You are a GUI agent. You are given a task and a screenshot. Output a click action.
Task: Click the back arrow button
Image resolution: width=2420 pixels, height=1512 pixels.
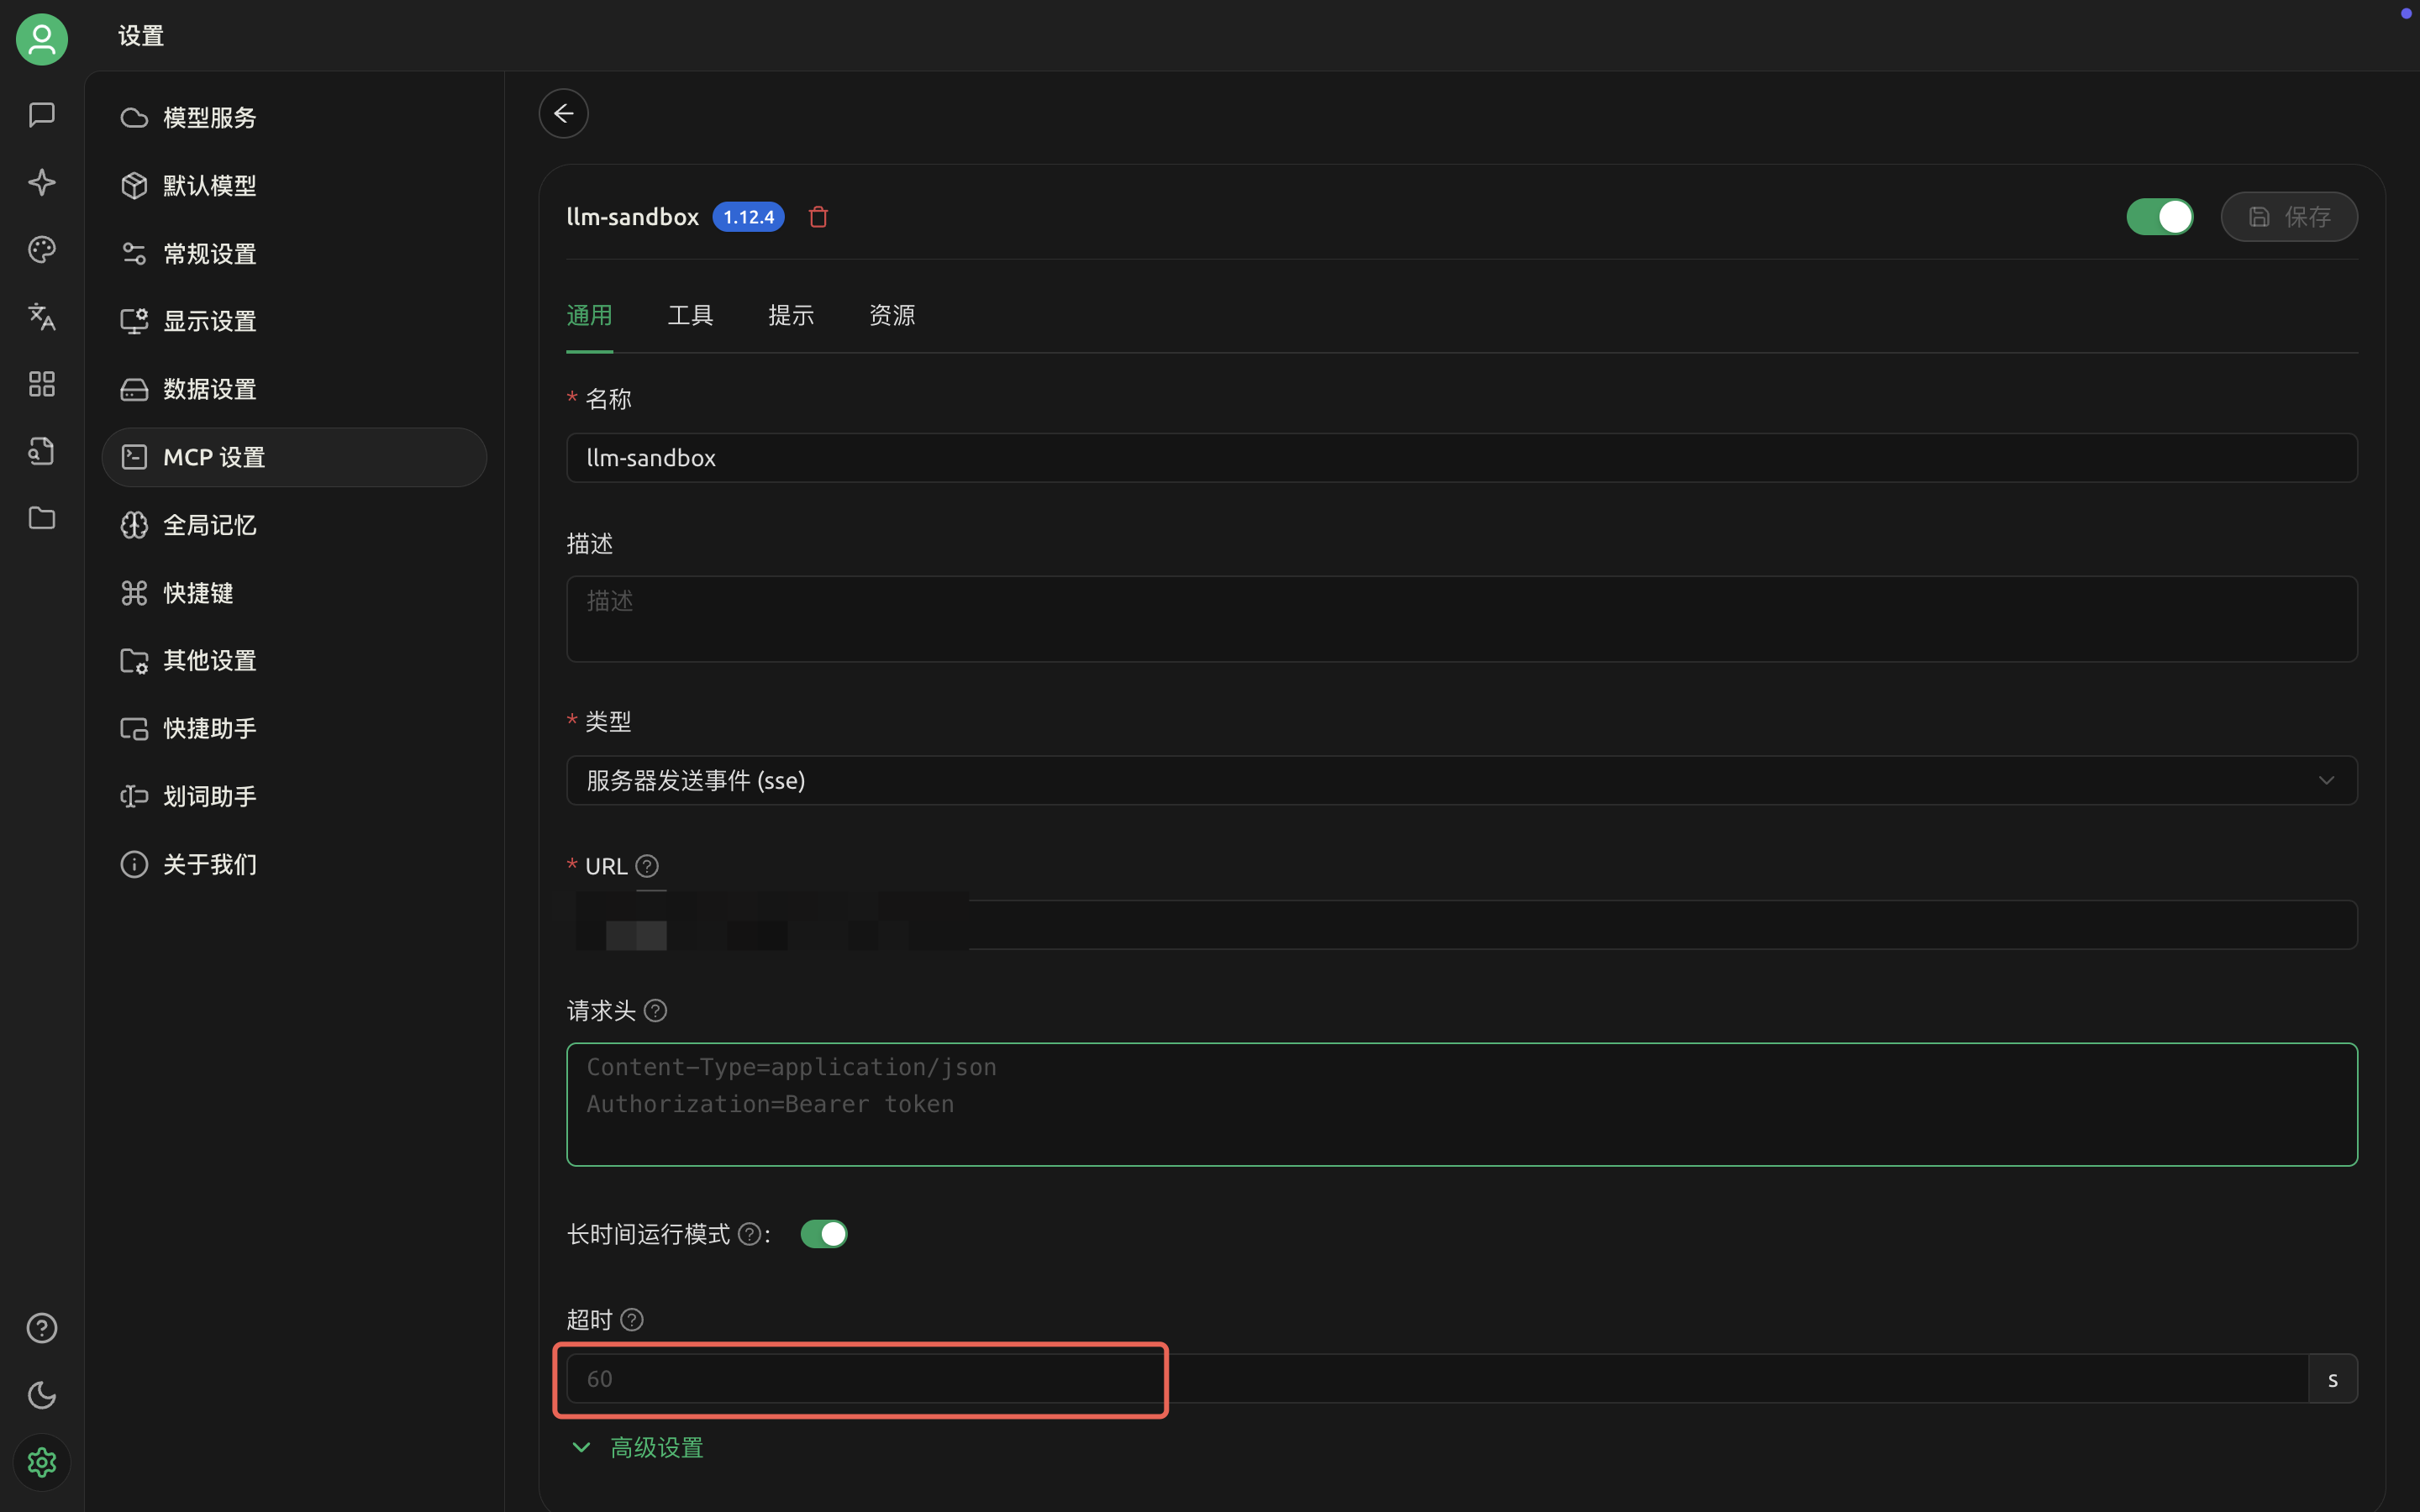point(563,113)
